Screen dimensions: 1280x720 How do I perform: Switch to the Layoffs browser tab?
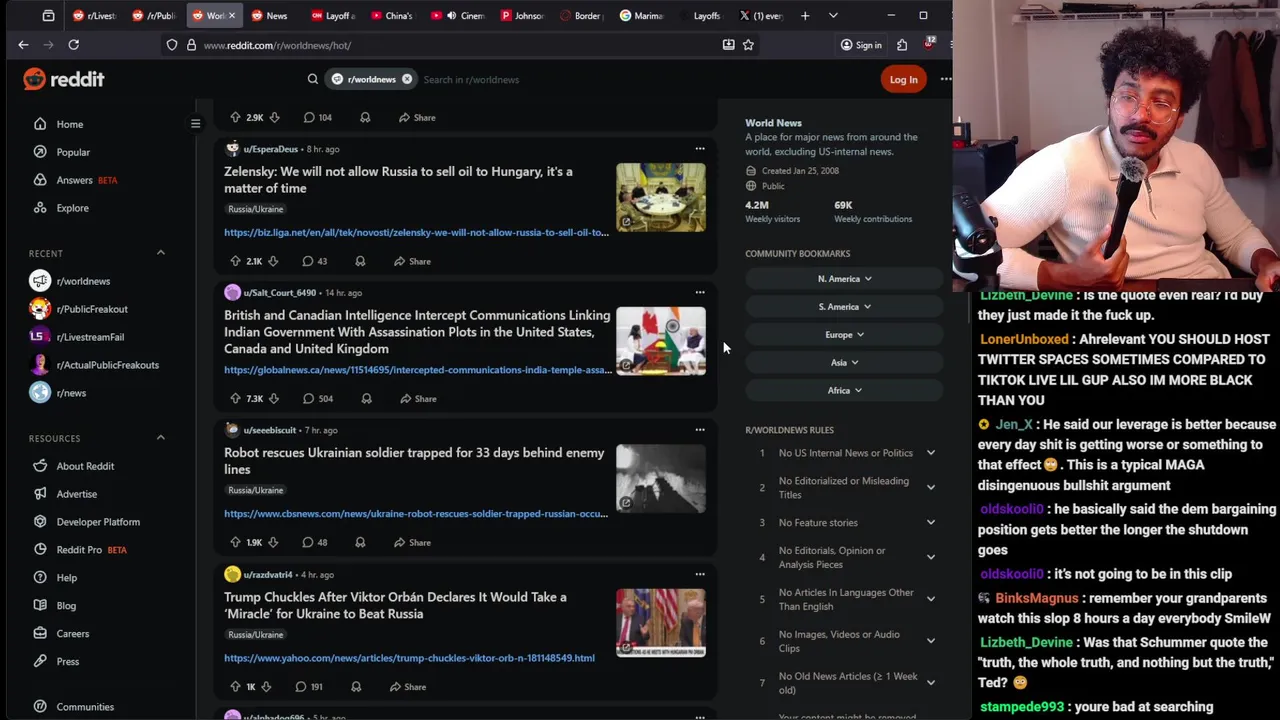[702, 15]
